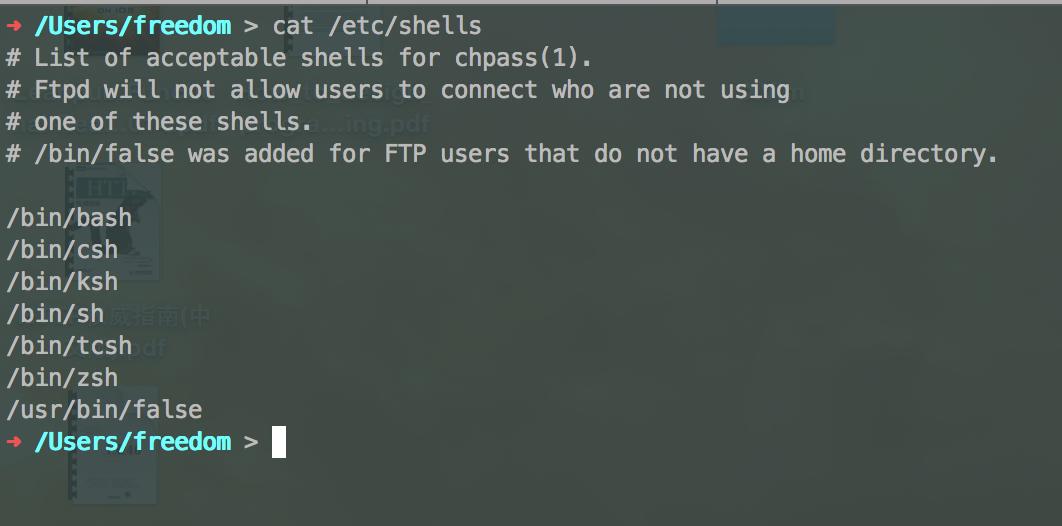Click the > symbol on the empty prompt
1062x526 pixels.
point(251,442)
